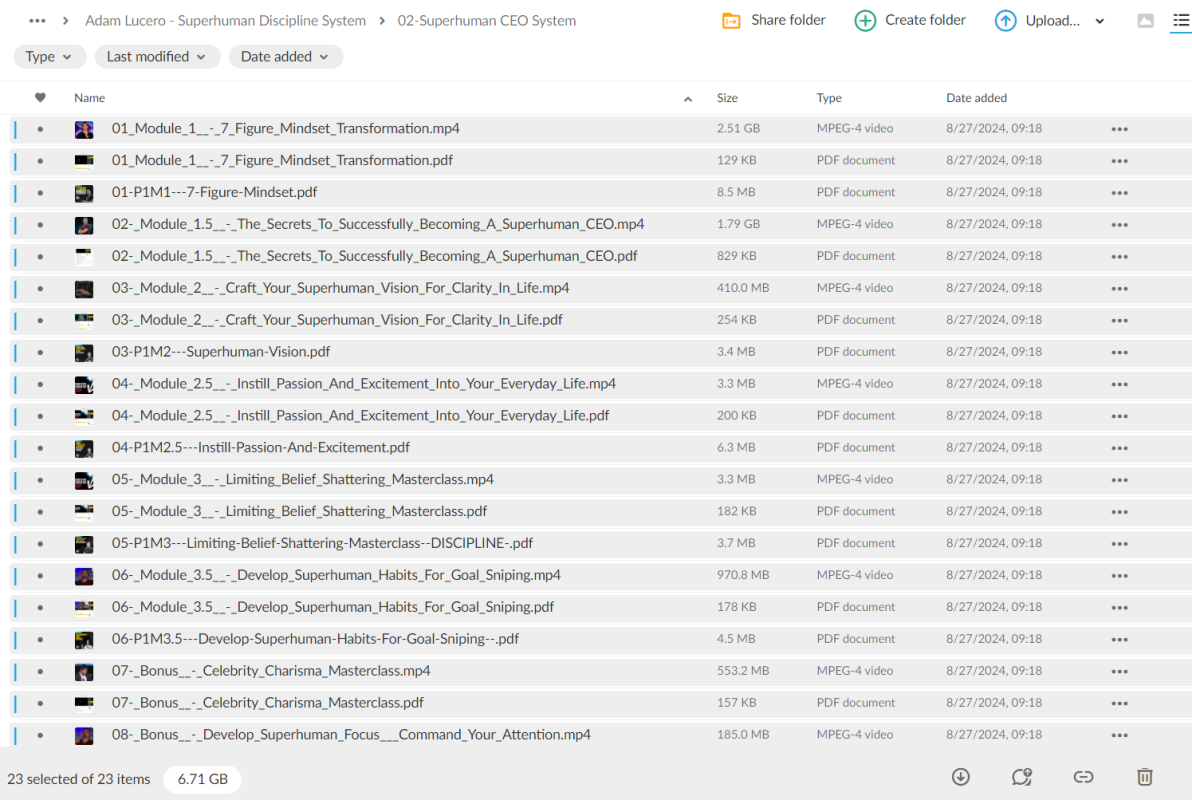Open the Date added filter dropdown
The image size is (1192, 800).
click(285, 57)
